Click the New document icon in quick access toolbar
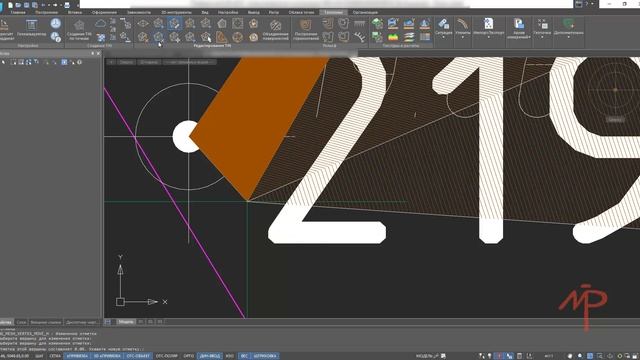The width and height of the screenshot is (640, 360). (10, 5)
